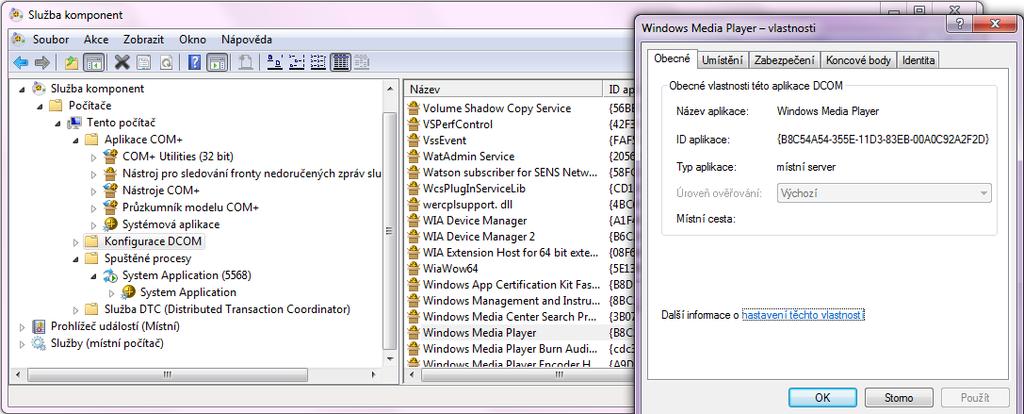Screen dimensions: 1024x414
Task: Click the ID ap... column header
Action: tap(618, 89)
